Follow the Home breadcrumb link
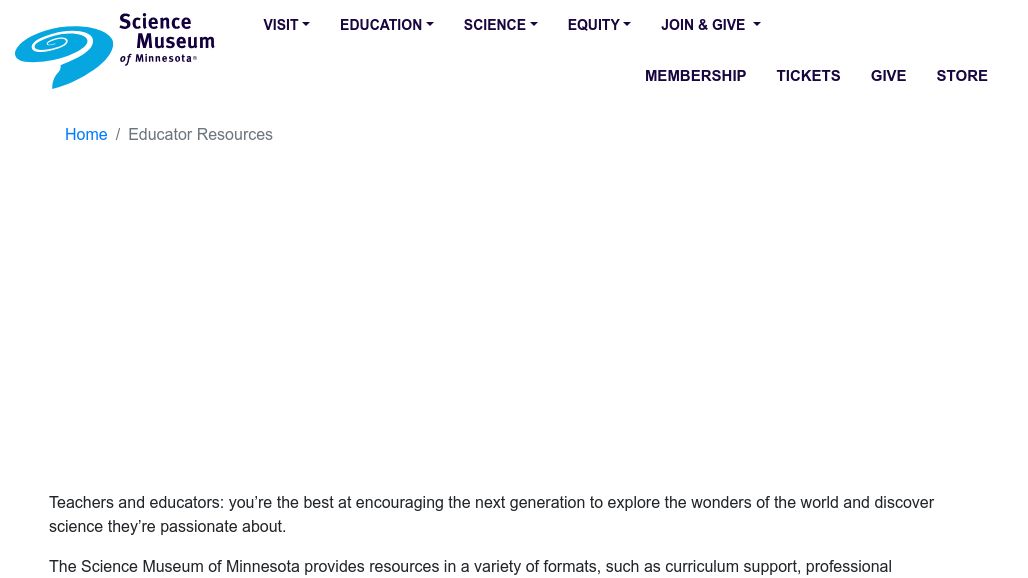This screenshot has width=1028, height=578. 86,134
